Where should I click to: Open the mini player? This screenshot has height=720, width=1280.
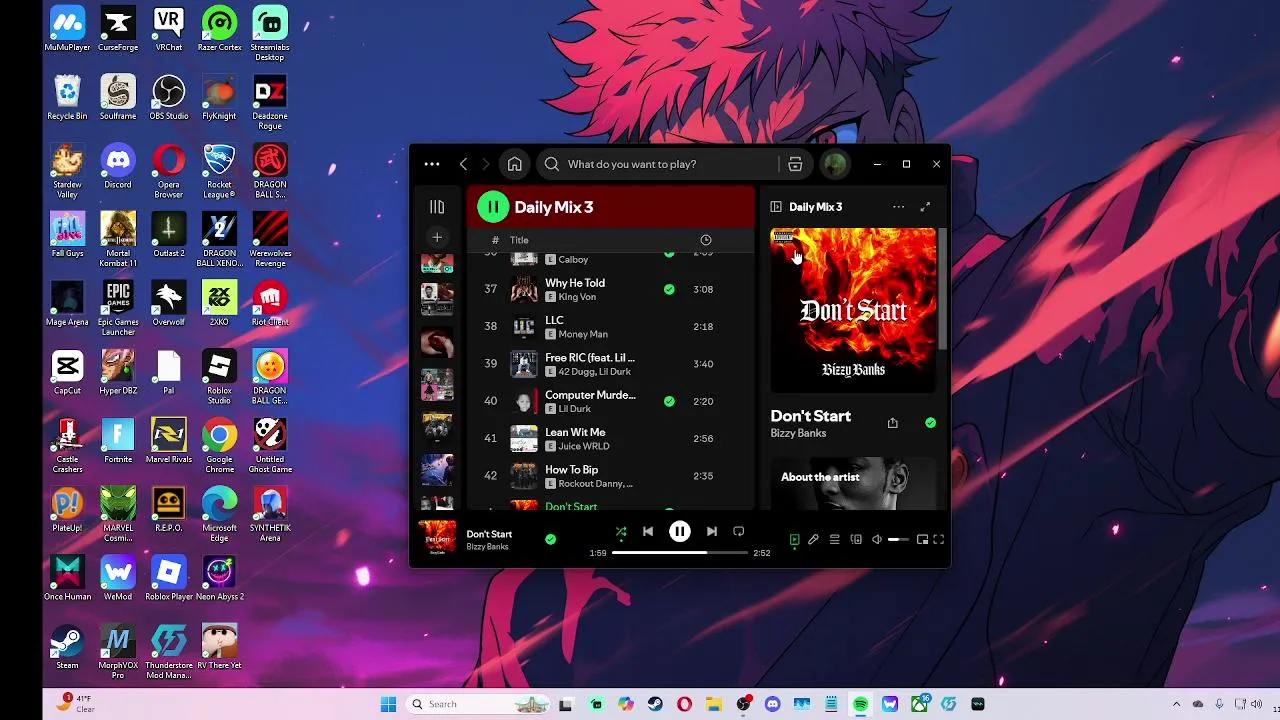[x=922, y=540]
